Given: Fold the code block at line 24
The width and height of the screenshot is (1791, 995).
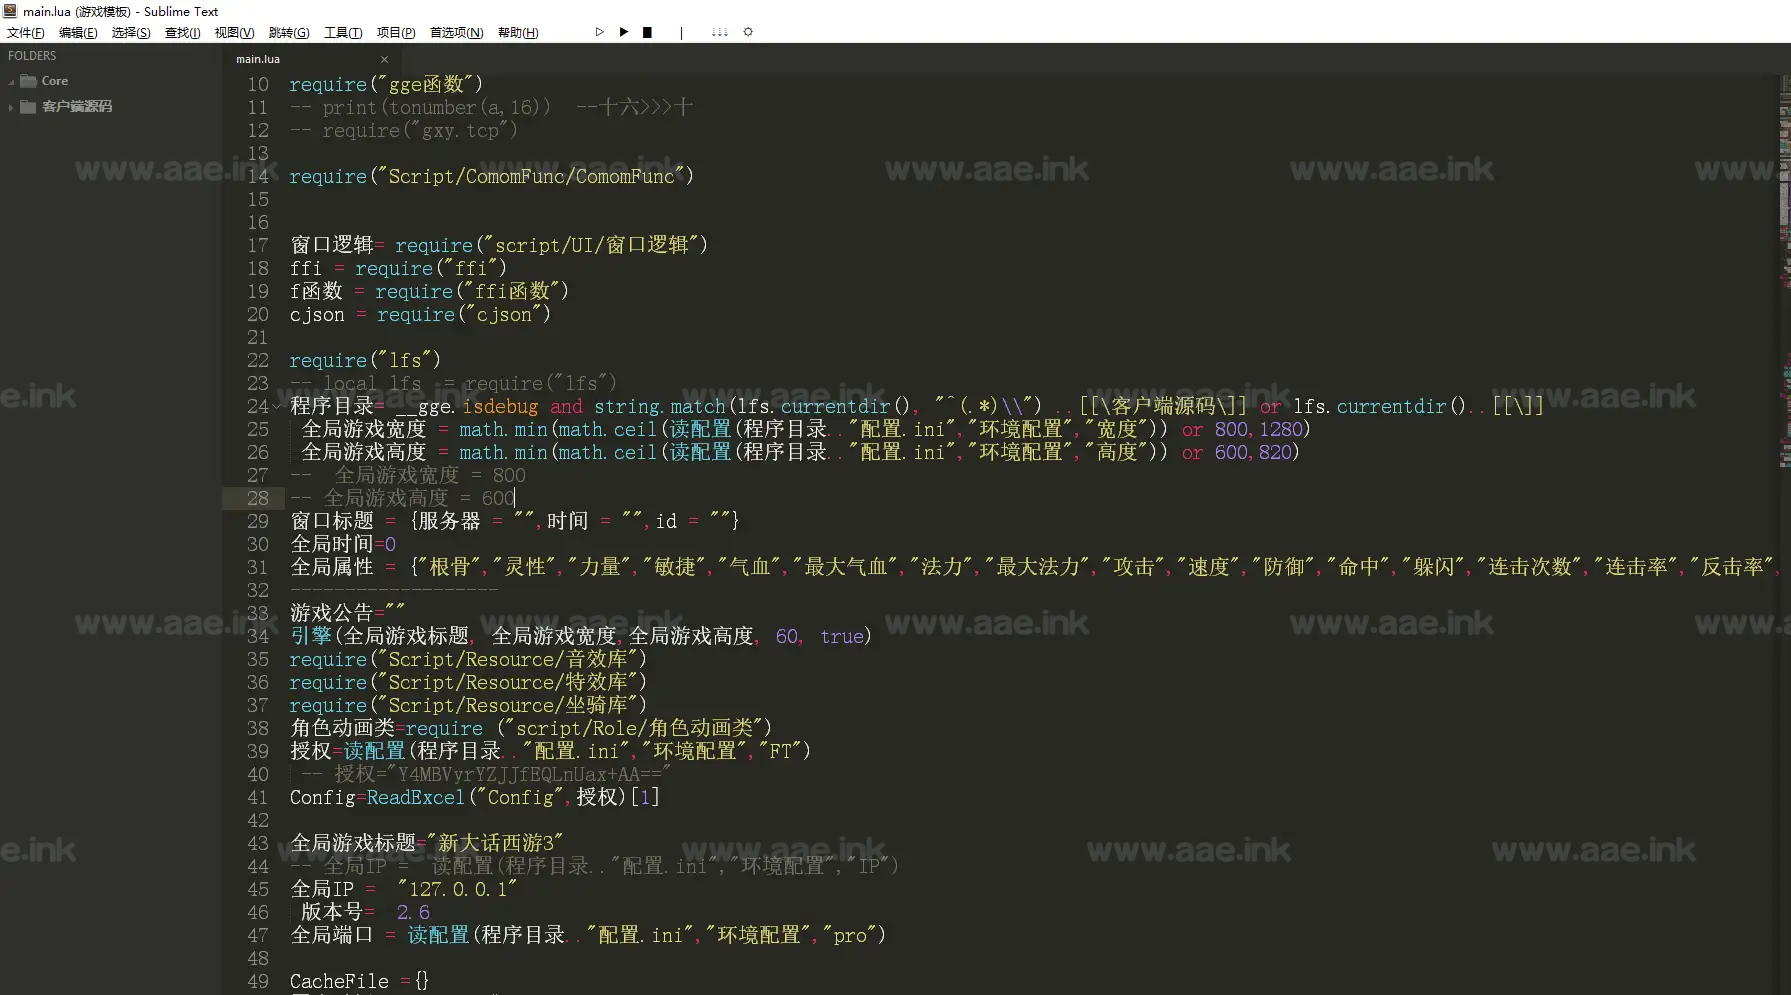Looking at the screenshot, I should (277, 407).
